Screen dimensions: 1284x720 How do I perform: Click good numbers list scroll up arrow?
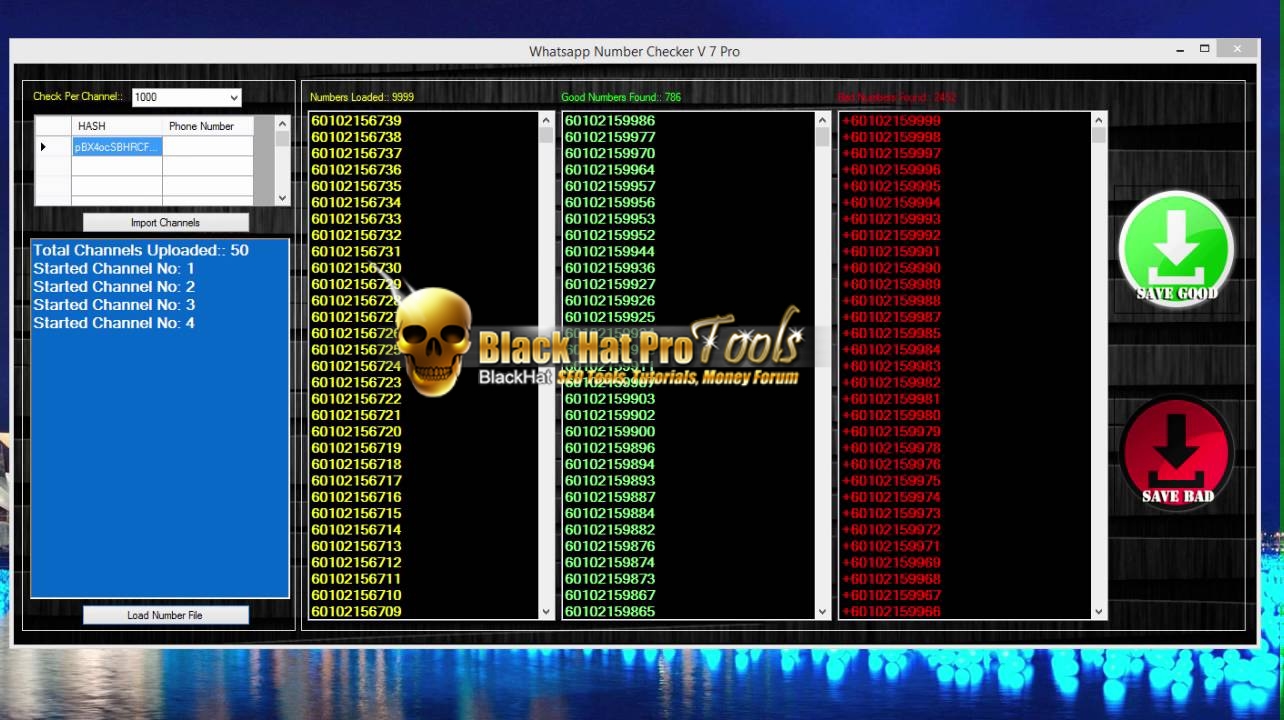click(x=823, y=120)
